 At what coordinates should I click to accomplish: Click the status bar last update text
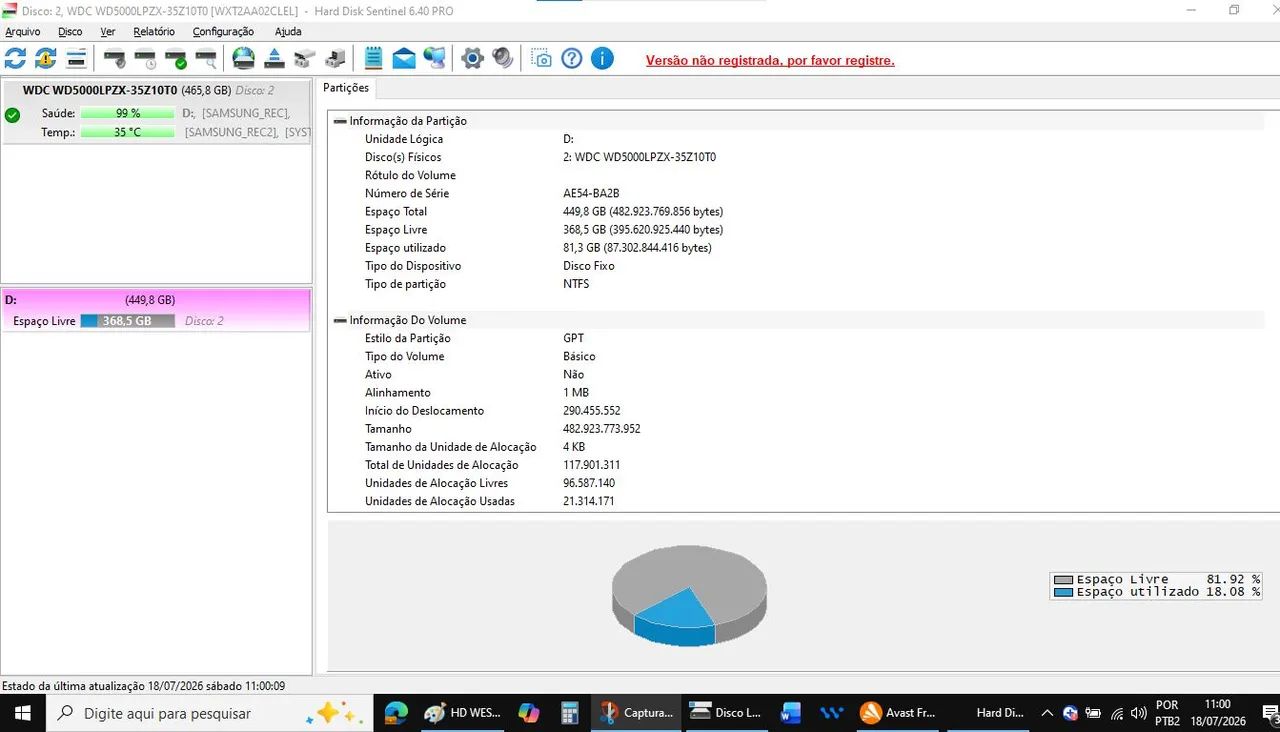coord(143,686)
